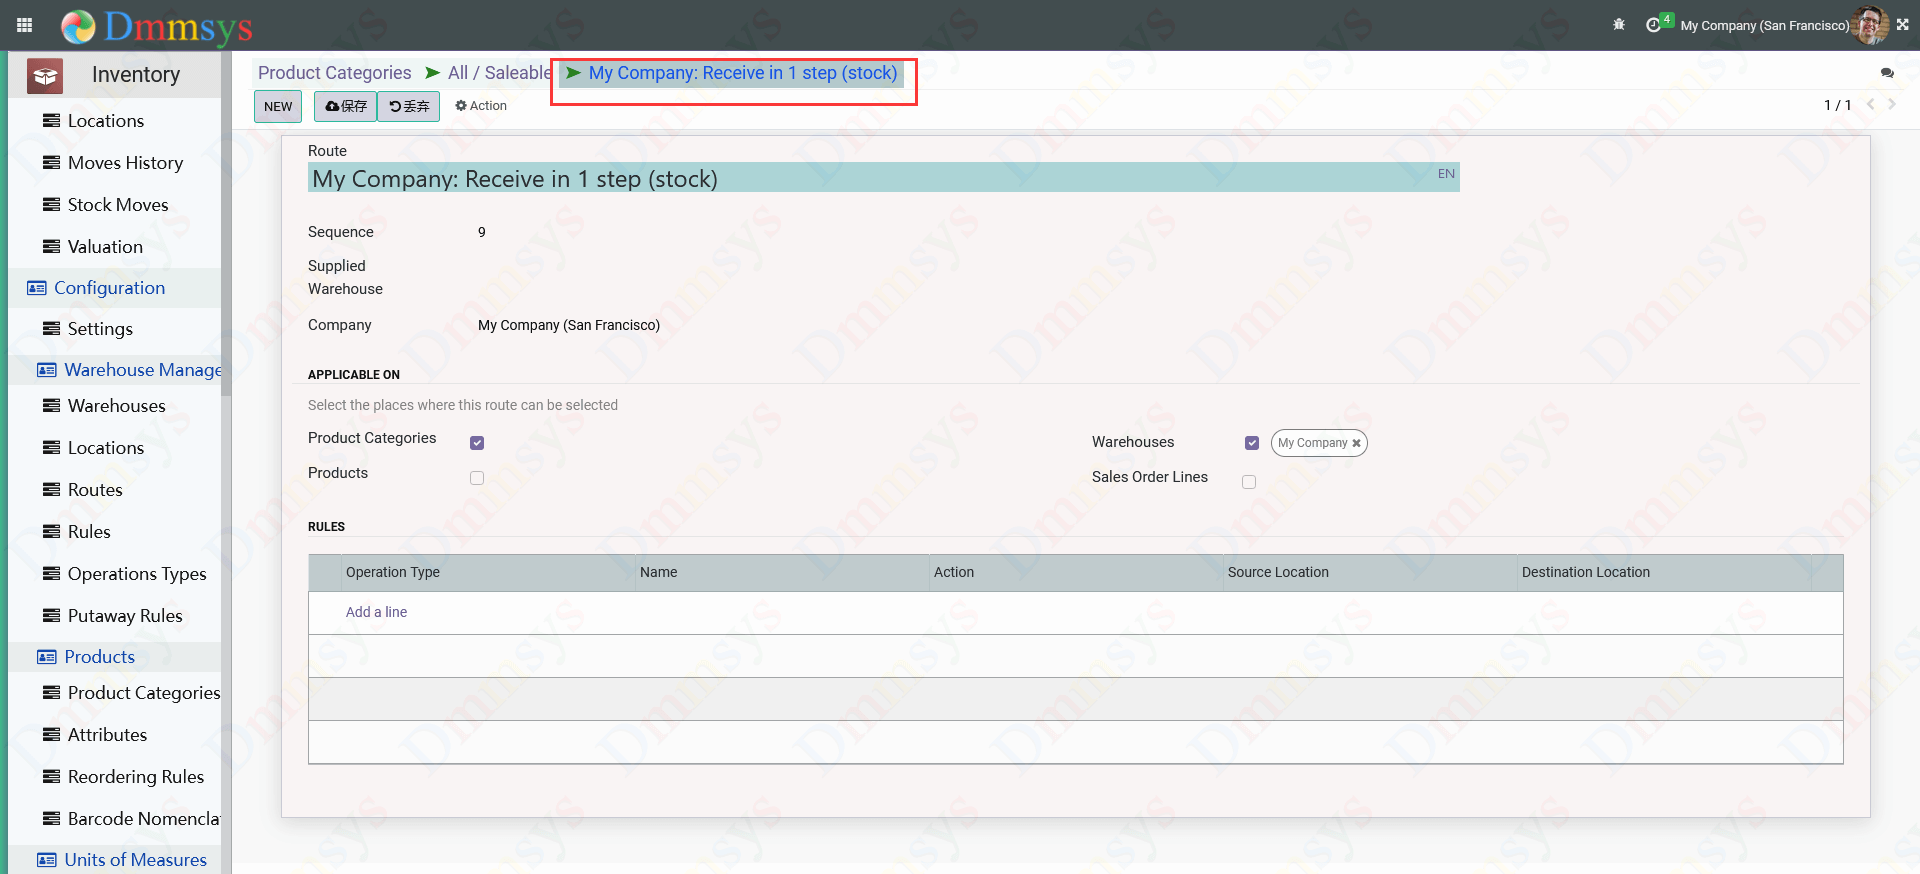Click the Inventory app title
The image size is (1920, 874).
click(136, 75)
